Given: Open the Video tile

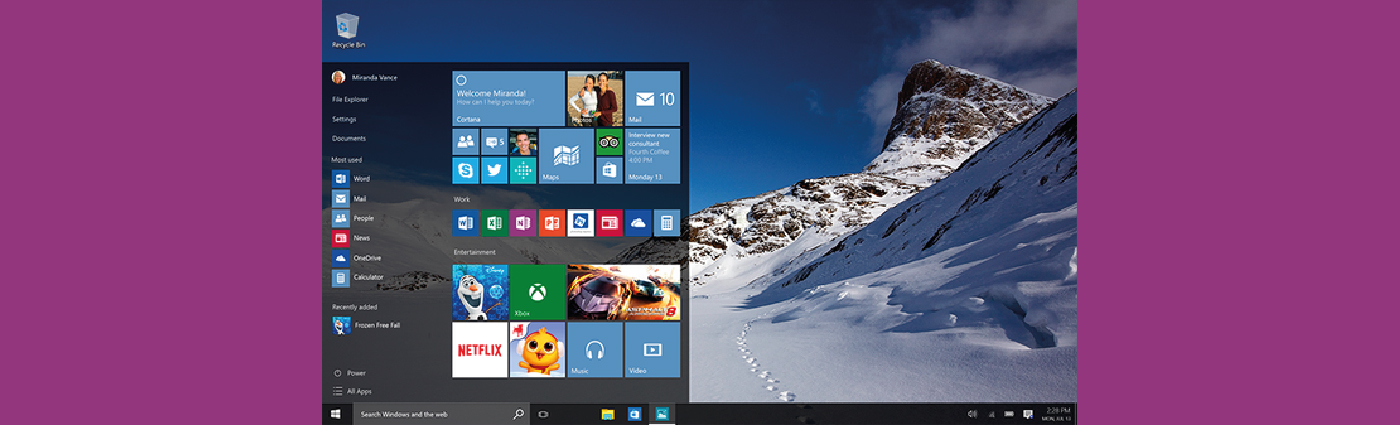Looking at the screenshot, I should 652,350.
